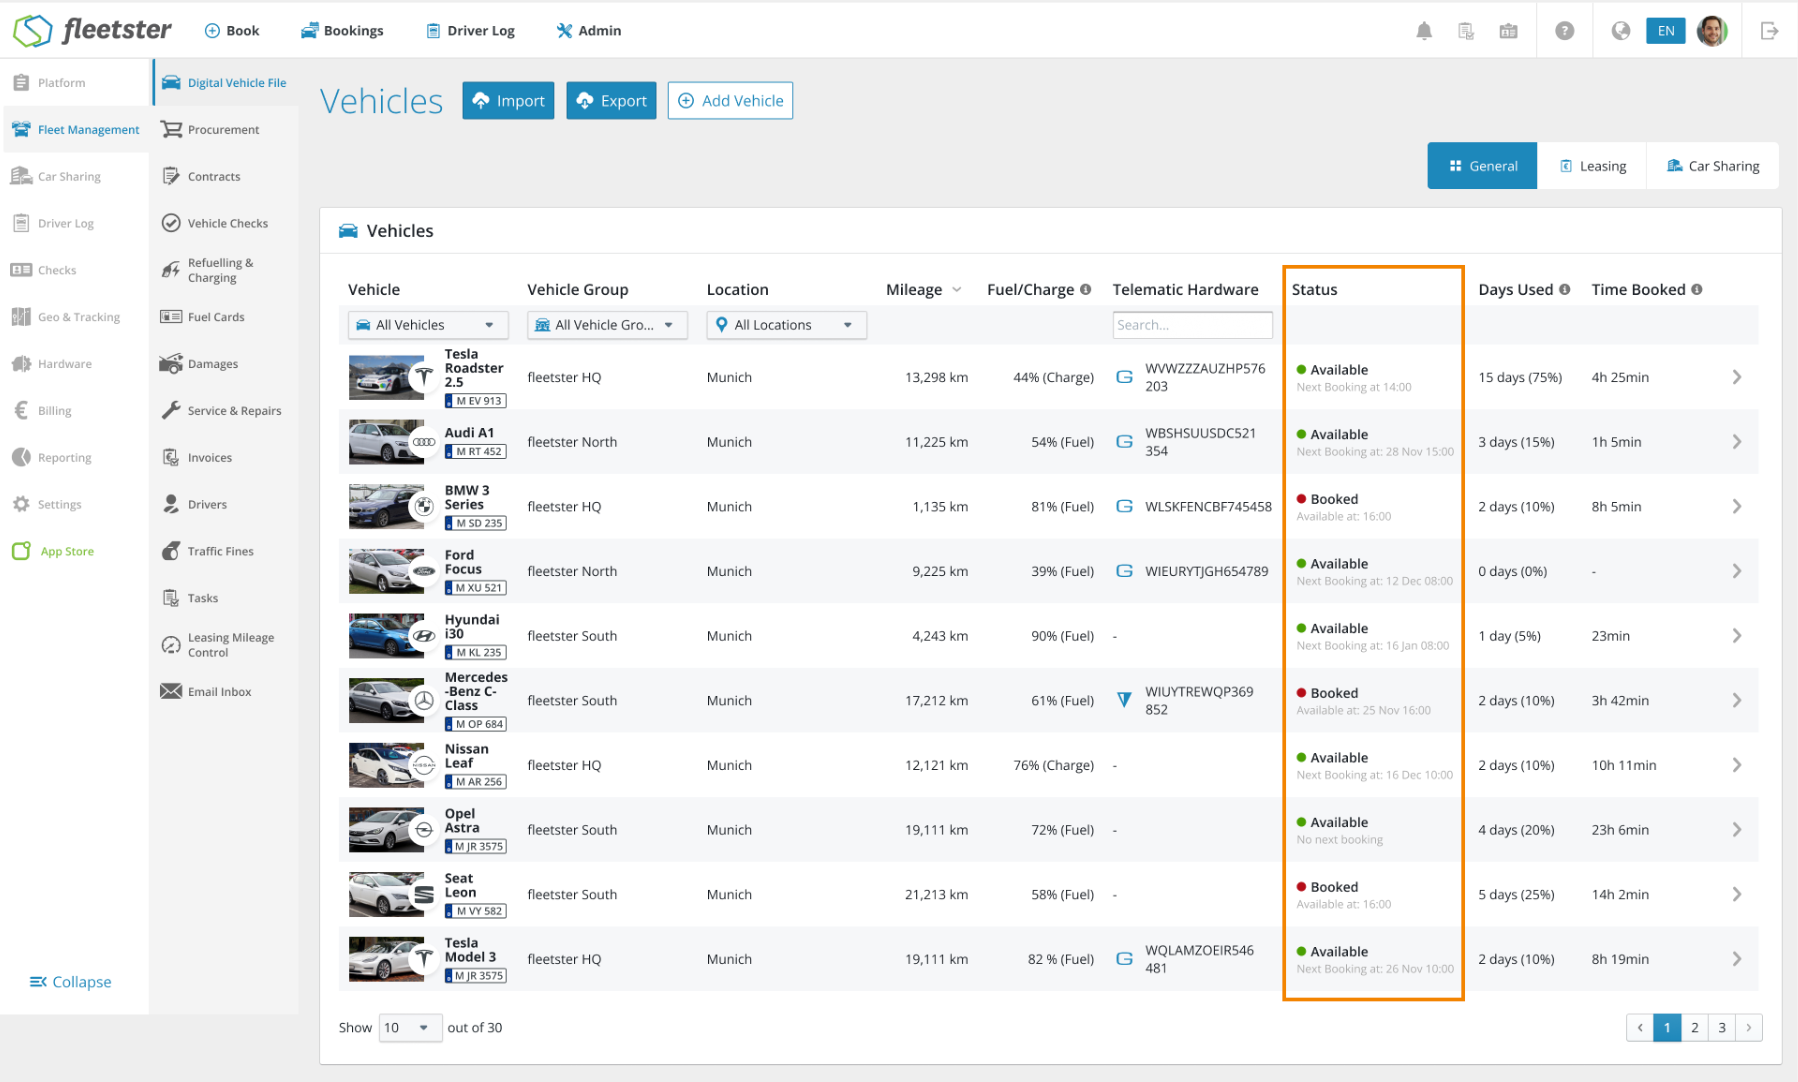Click the notifications bell icon

click(x=1424, y=31)
